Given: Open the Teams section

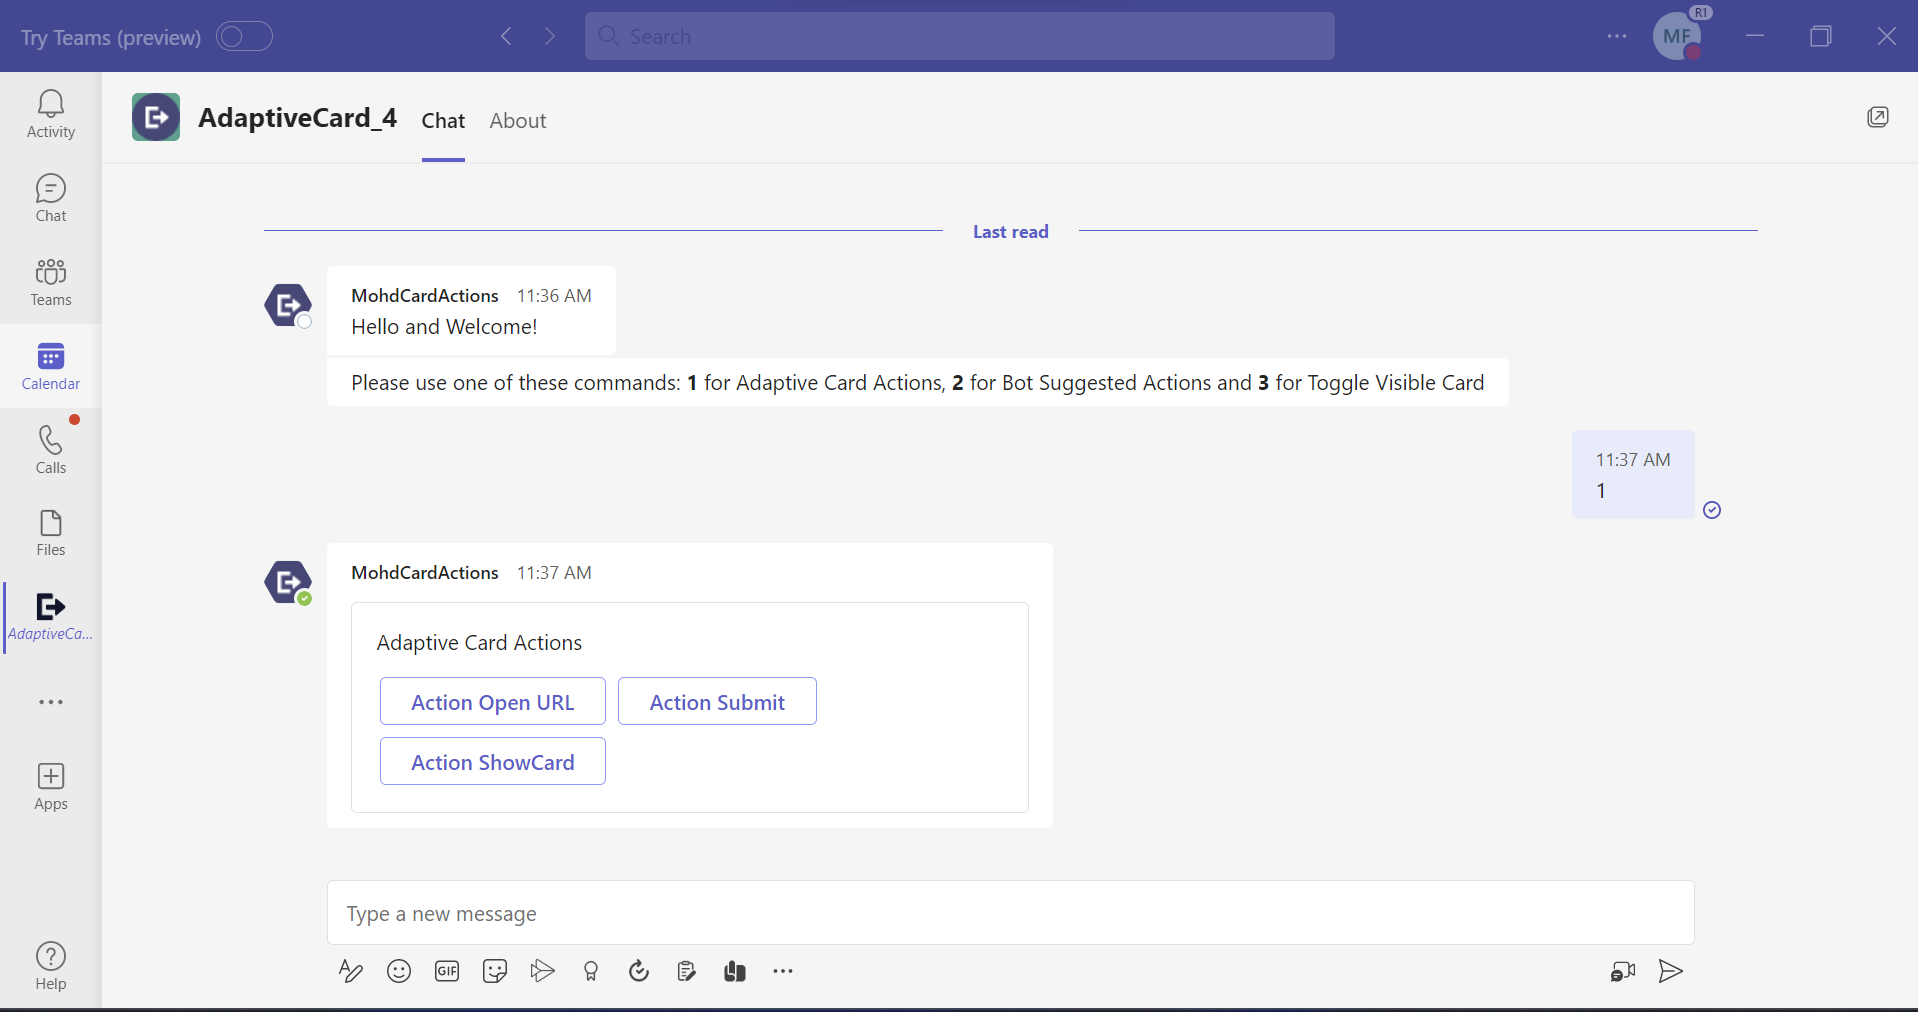Looking at the screenshot, I should coord(51,282).
